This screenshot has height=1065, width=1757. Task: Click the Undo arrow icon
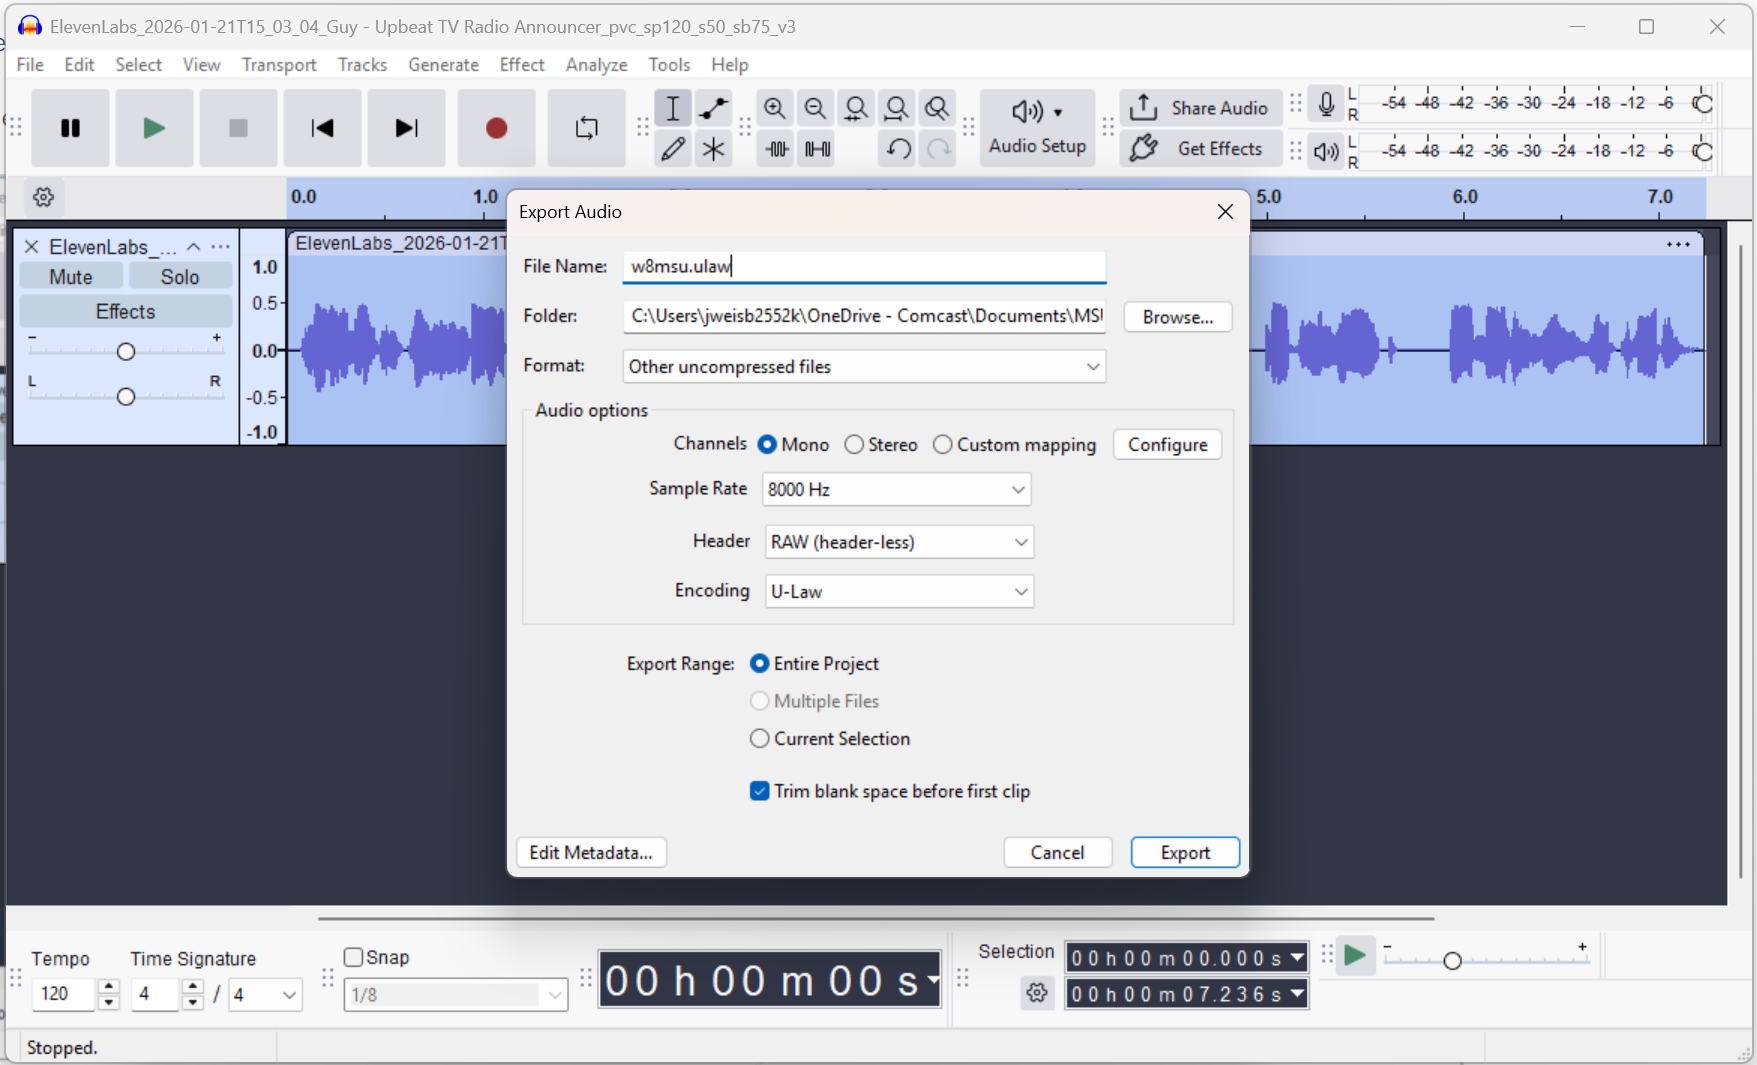click(898, 149)
